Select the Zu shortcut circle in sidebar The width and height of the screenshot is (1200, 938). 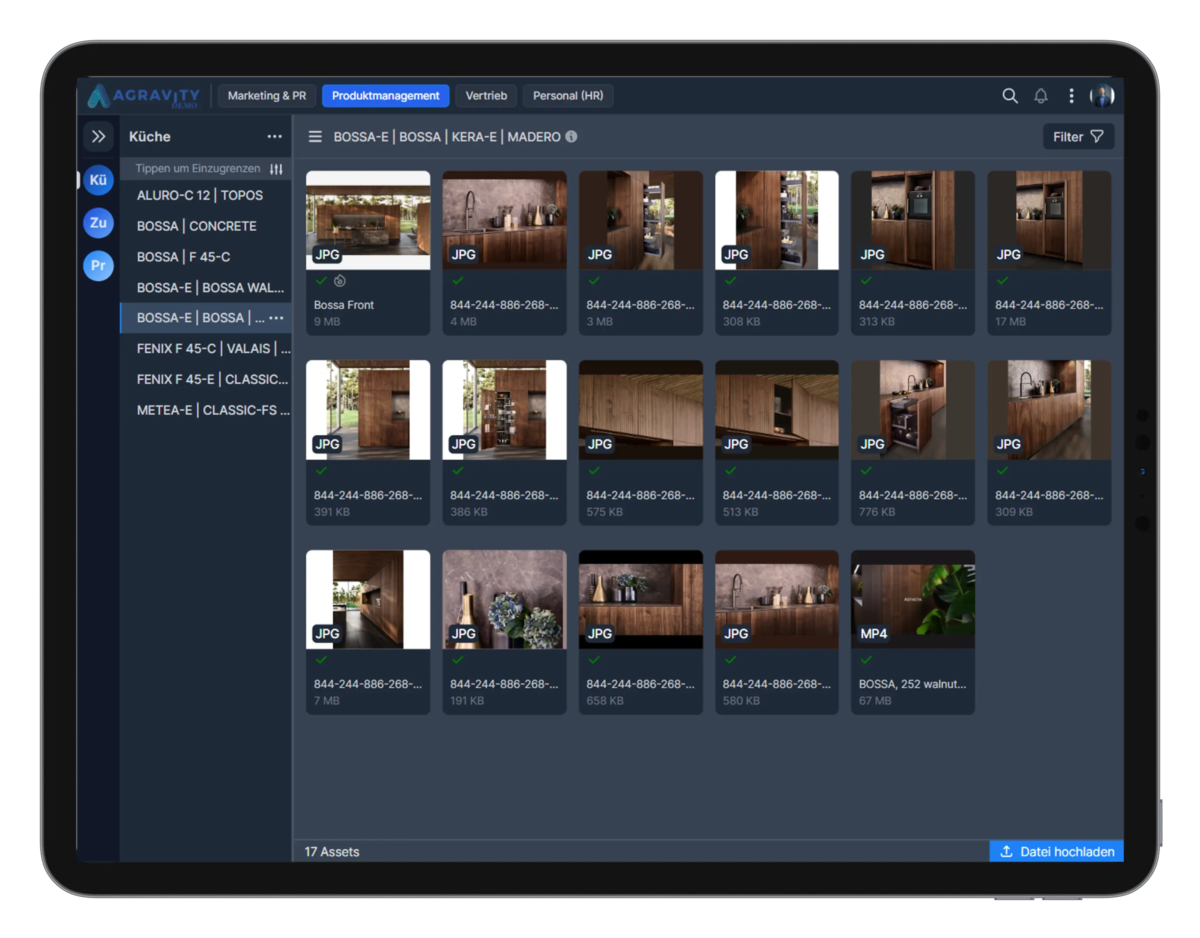(x=97, y=223)
